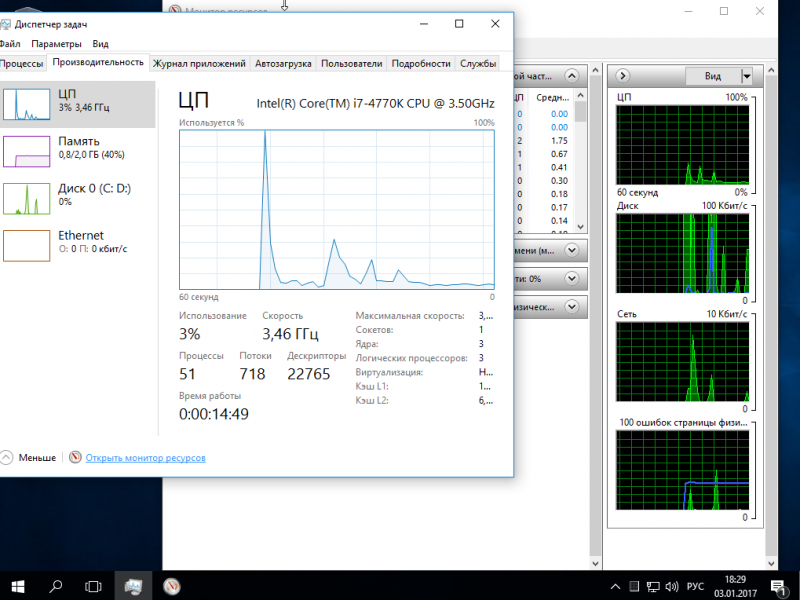Image resolution: width=800 pixels, height=600 pixels.
Task: Click the uptime value 0:00:14:49
Action: click(214, 414)
